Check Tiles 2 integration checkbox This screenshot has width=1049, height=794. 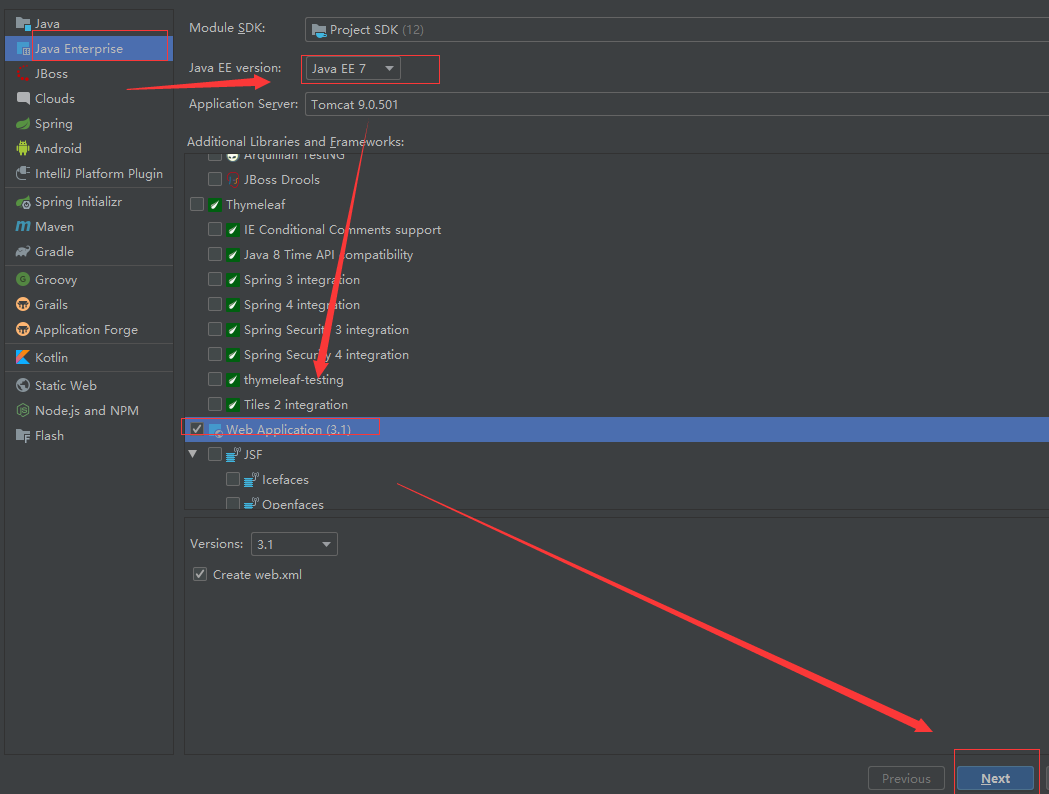215,404
